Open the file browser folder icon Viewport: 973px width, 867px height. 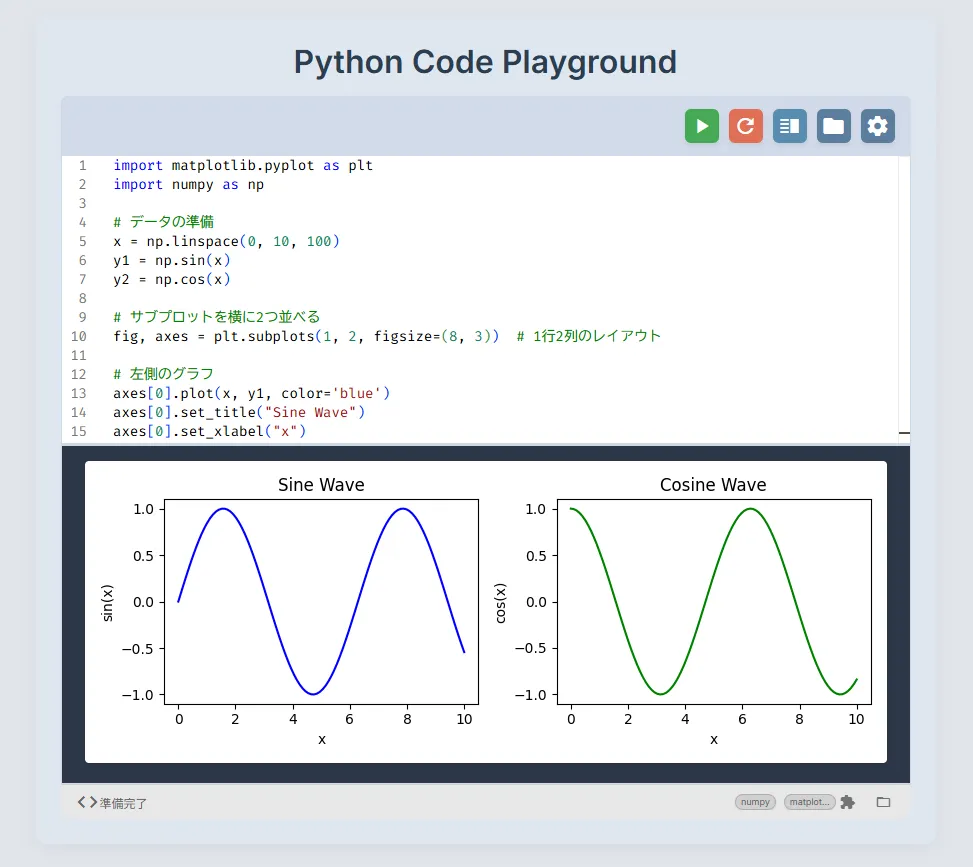click(833, 126)
